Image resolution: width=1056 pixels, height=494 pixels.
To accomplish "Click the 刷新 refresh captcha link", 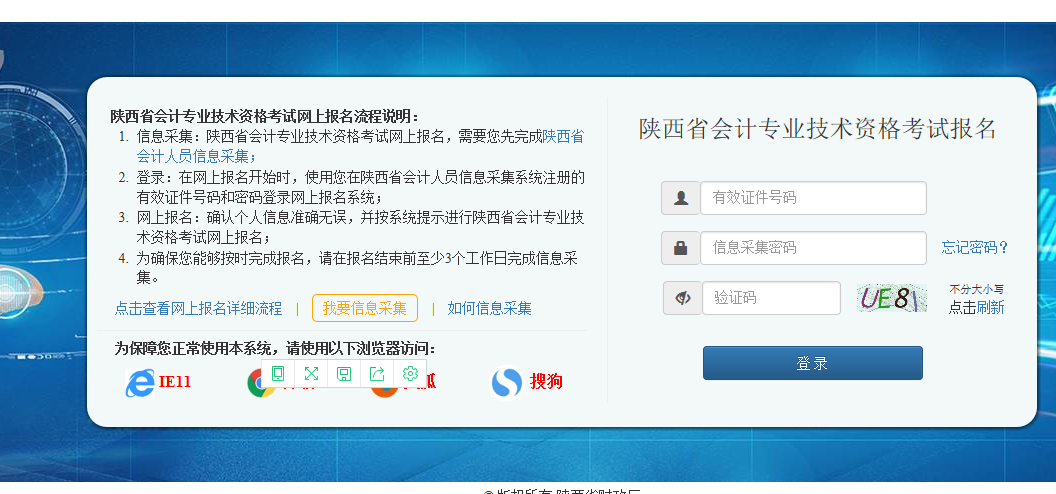I will (x=990, y=308).
